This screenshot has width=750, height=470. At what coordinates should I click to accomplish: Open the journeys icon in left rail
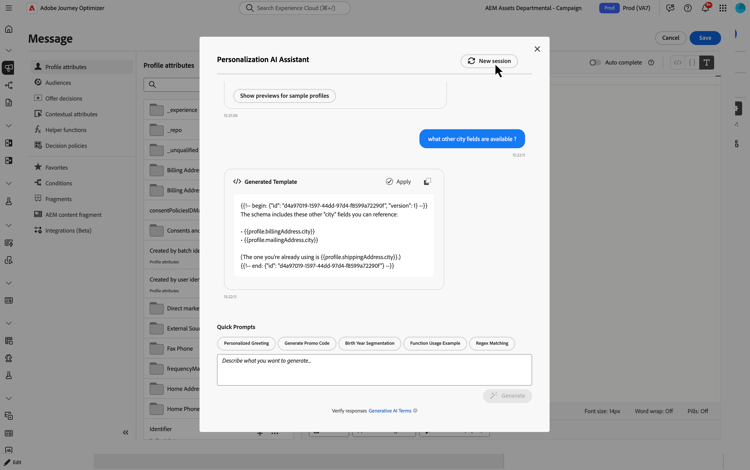click(9, 86)
